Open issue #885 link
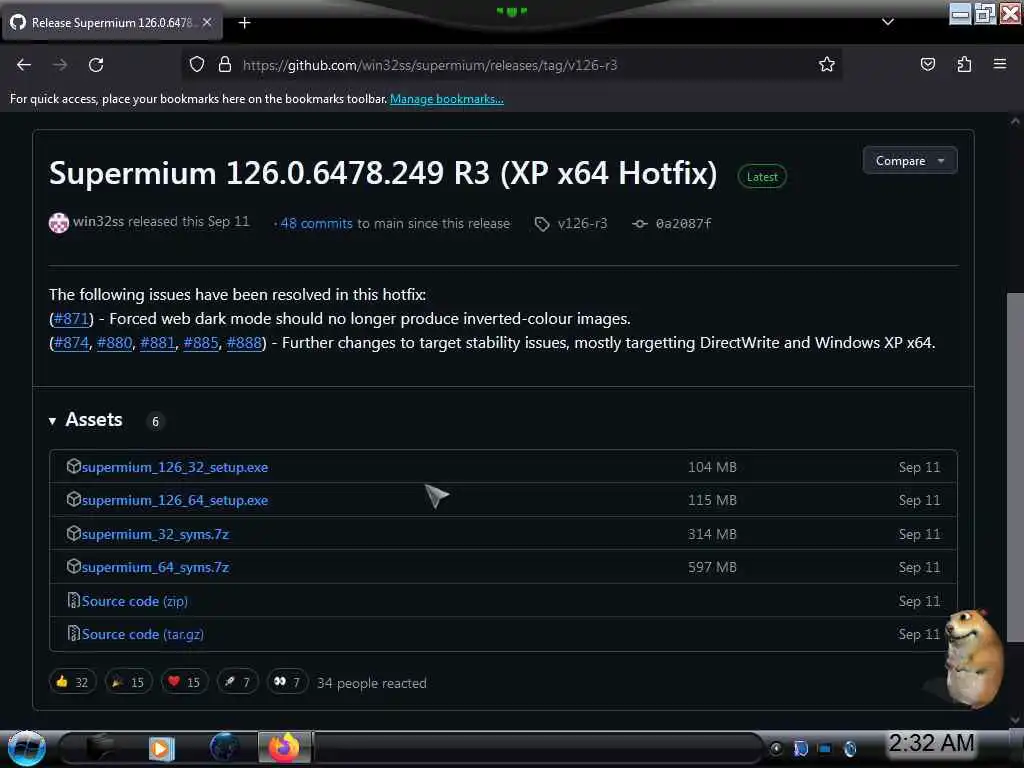Screen dimensions: 1024x768 click(x=200, y=343)
